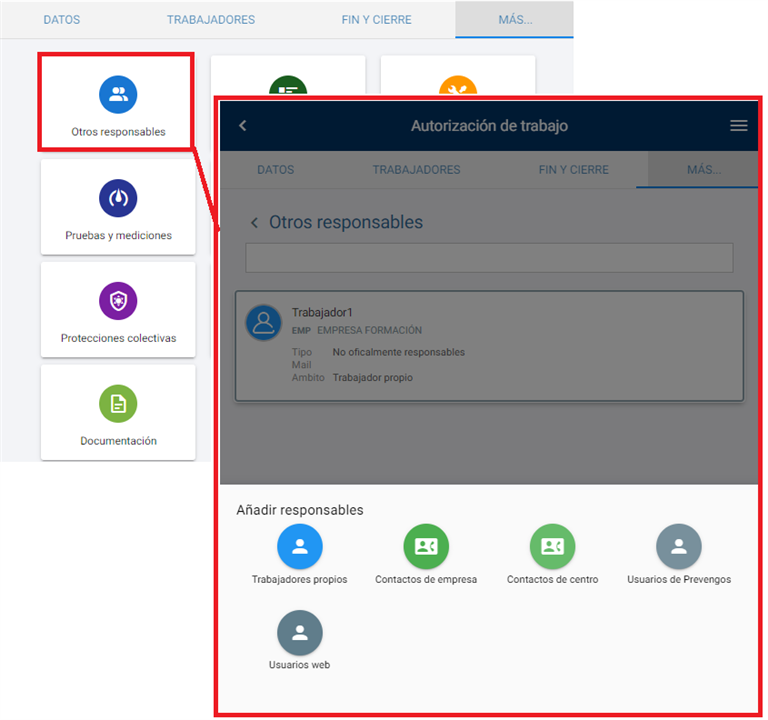This screenshot has height=720, width=768.
Task: Open the Documentación card icon
Action: [x=118, y=404]
